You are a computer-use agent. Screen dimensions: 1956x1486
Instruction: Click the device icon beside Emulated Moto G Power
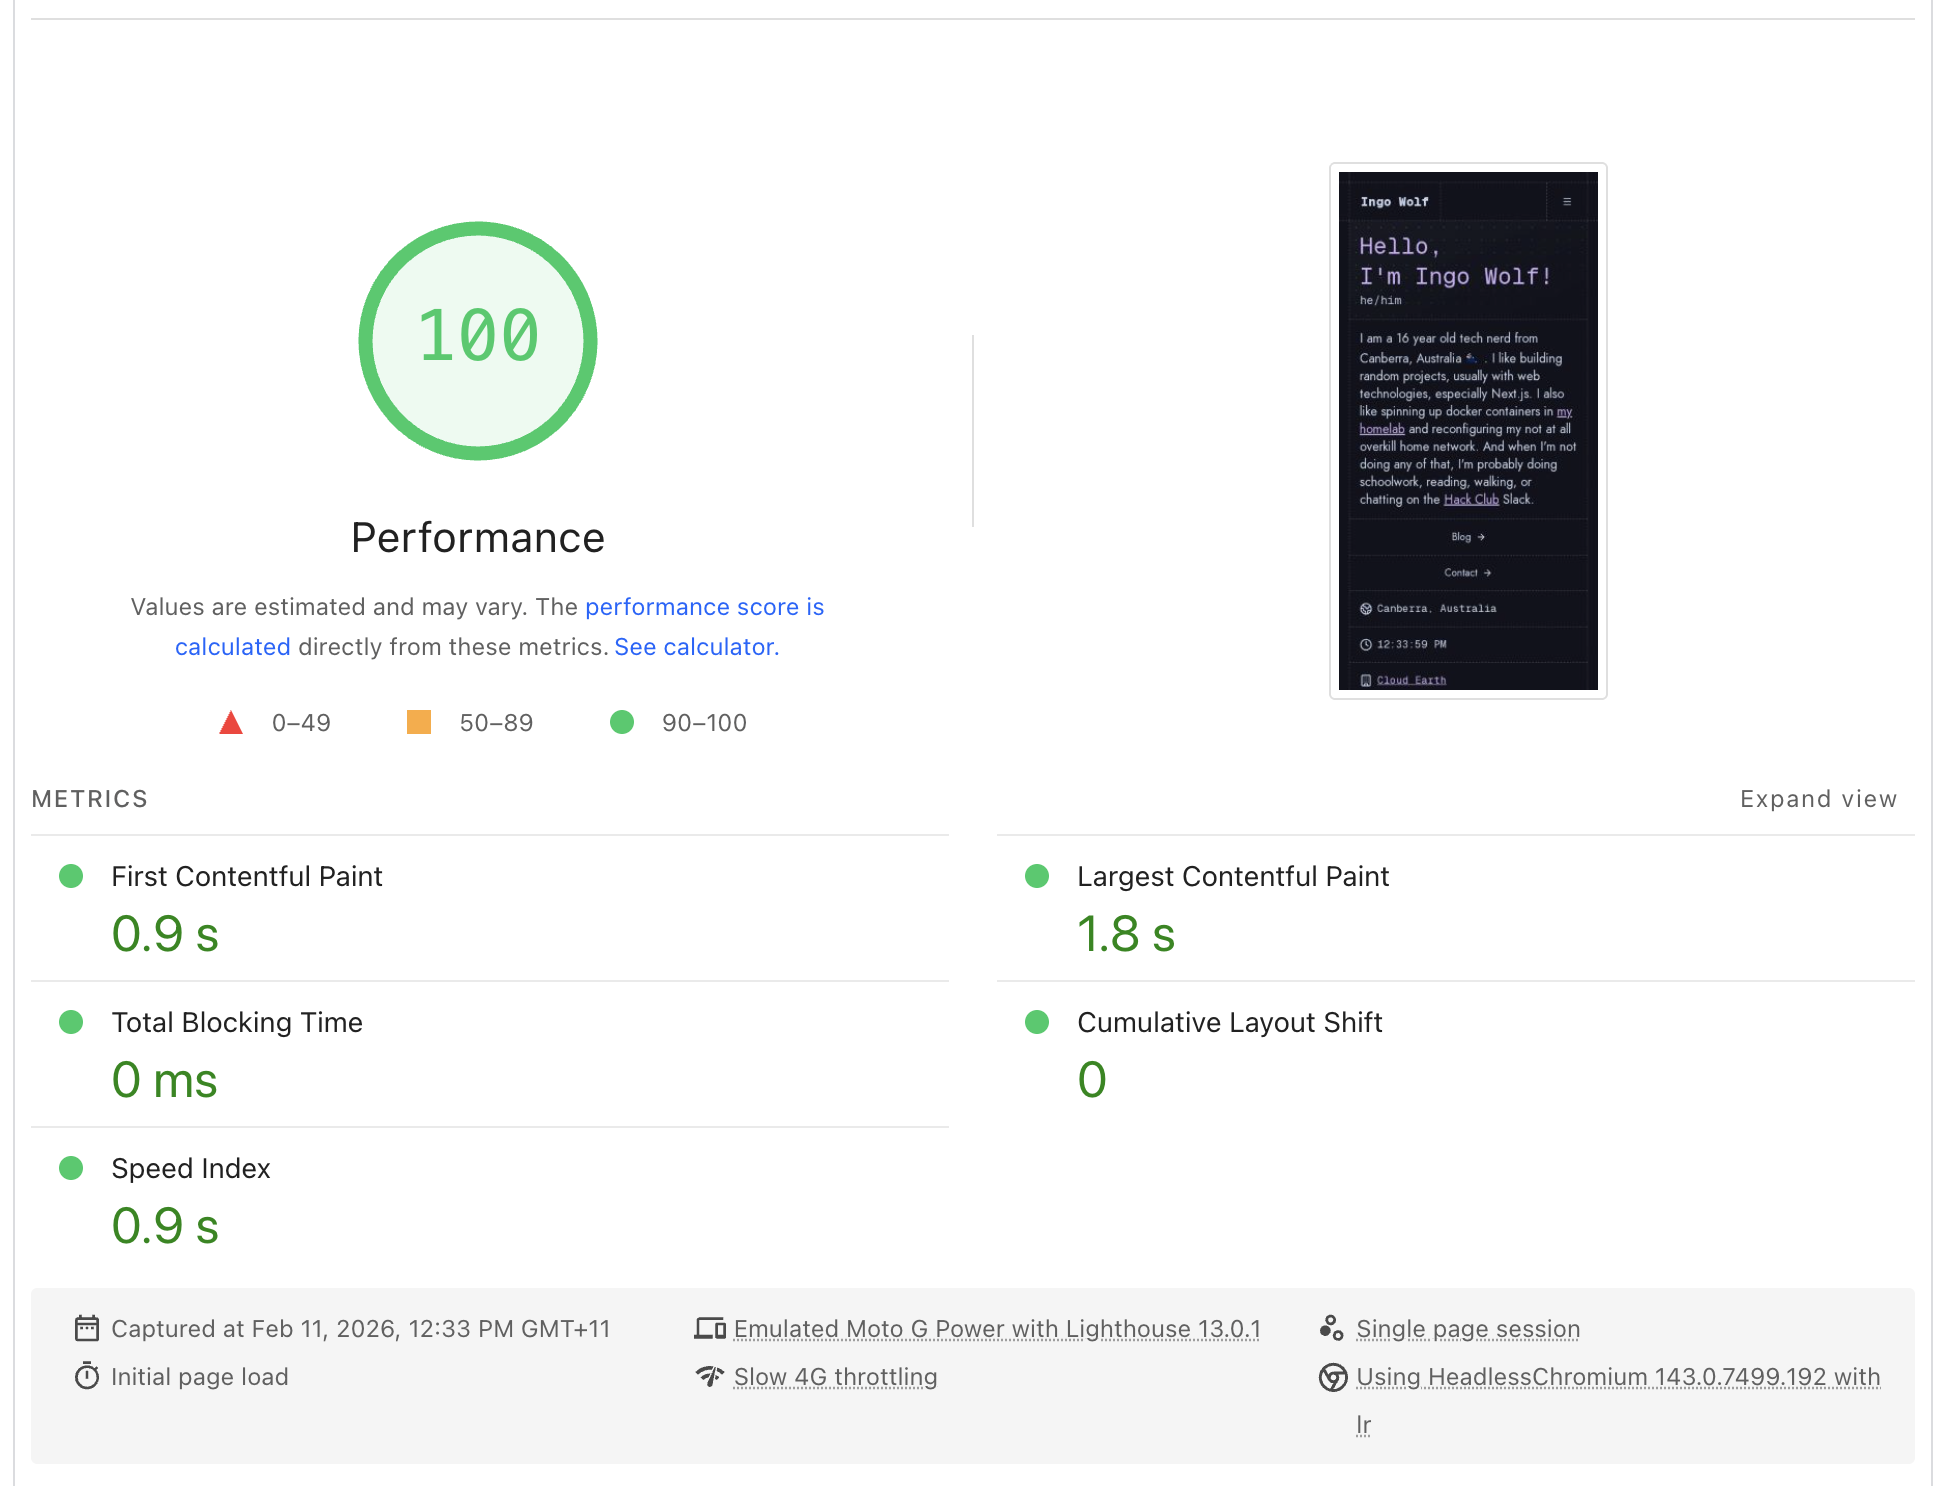(x=709, y=1328)
